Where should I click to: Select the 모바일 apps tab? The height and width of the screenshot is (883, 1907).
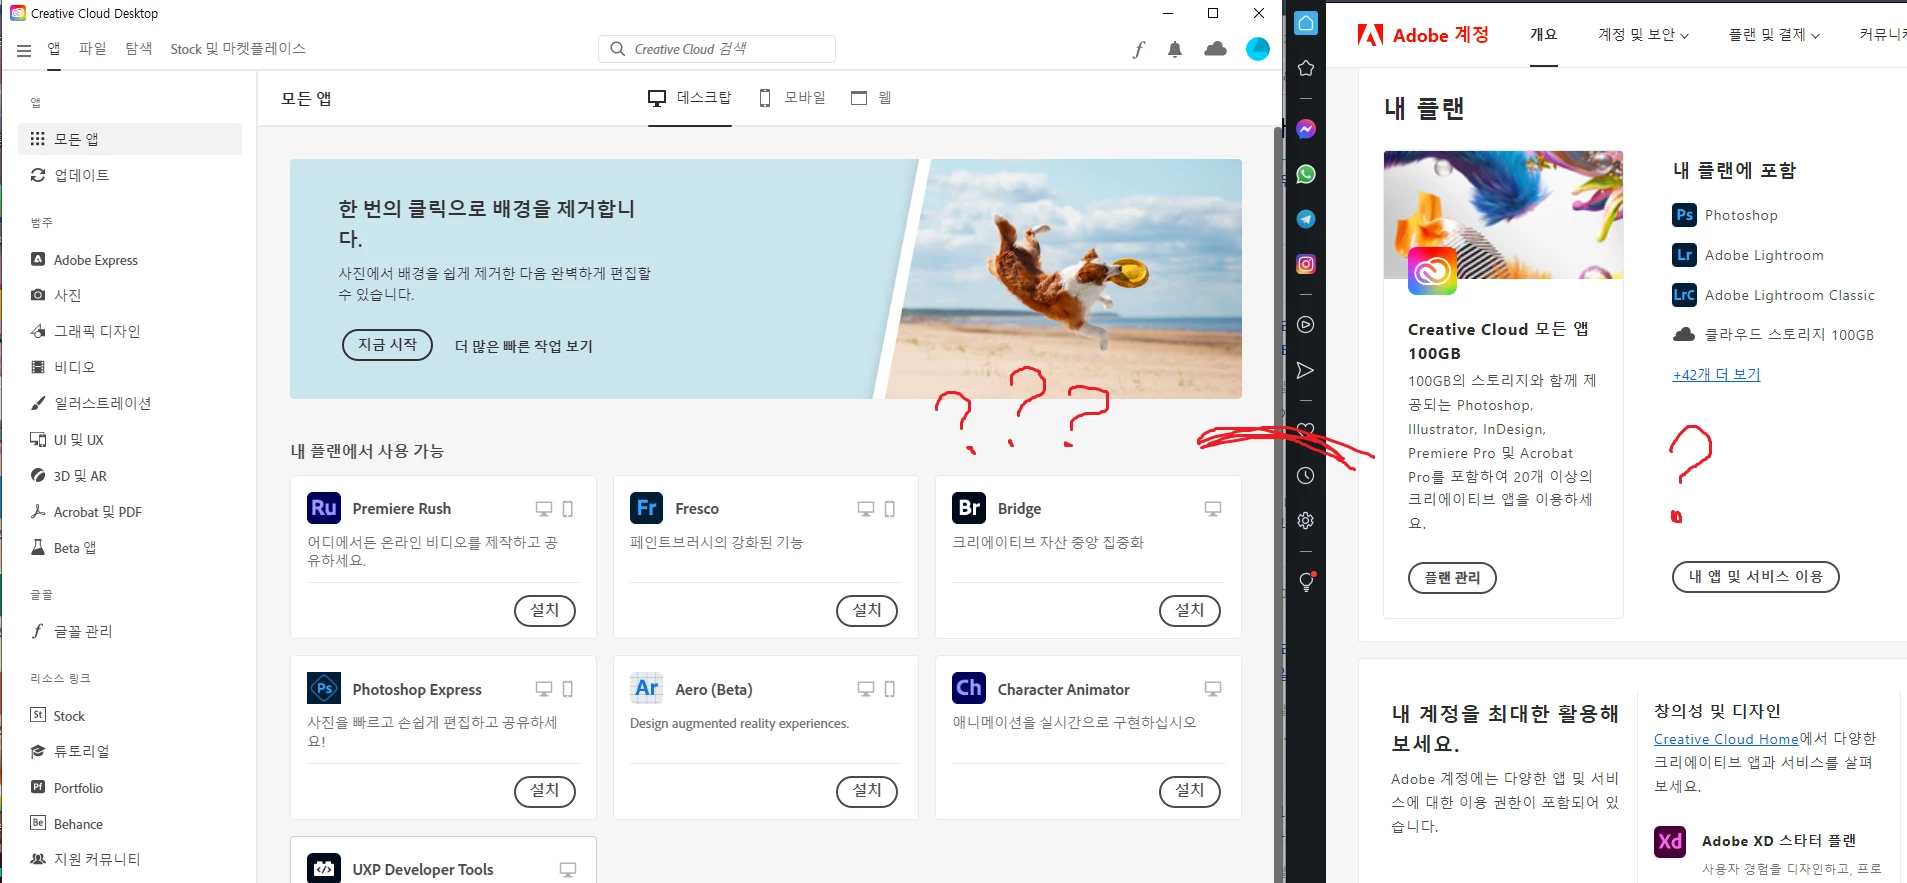coord(792,98)
